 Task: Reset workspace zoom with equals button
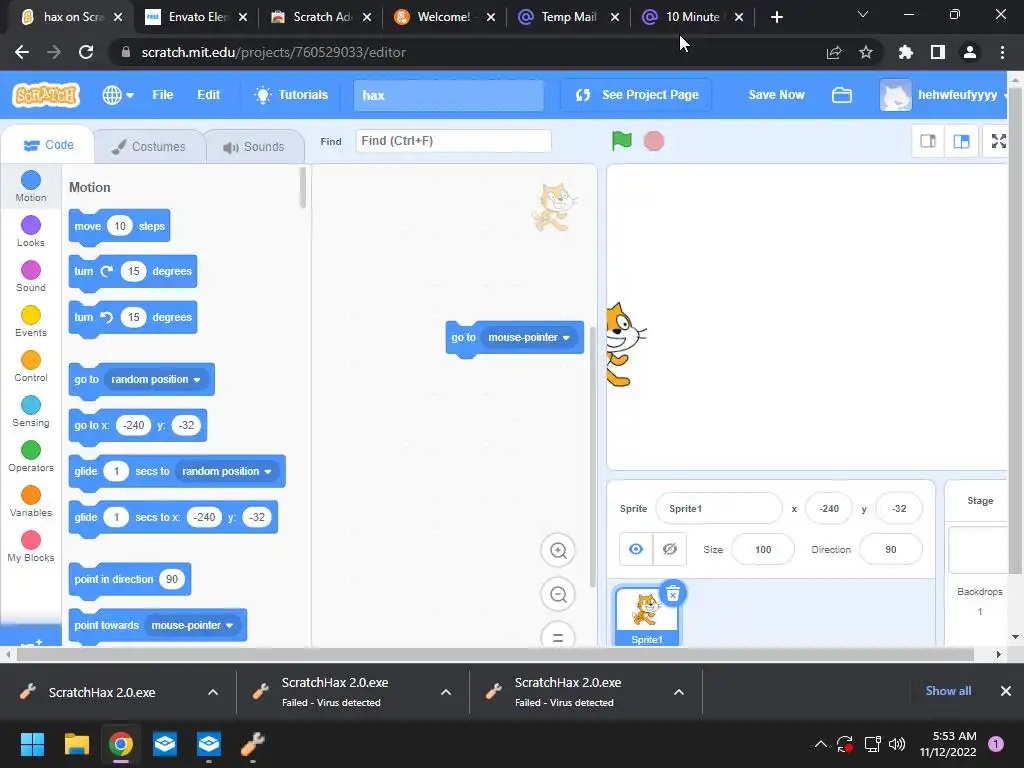(x=558, y=636)
